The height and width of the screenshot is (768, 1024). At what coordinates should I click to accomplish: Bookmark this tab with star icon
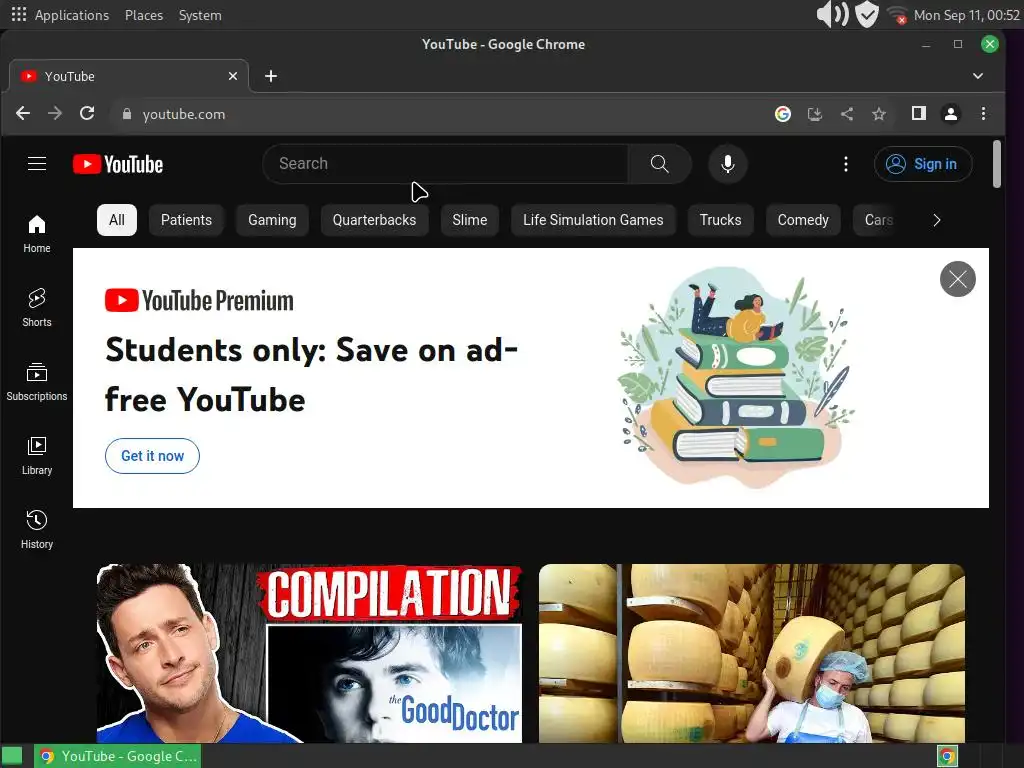[x=879, y=114]
